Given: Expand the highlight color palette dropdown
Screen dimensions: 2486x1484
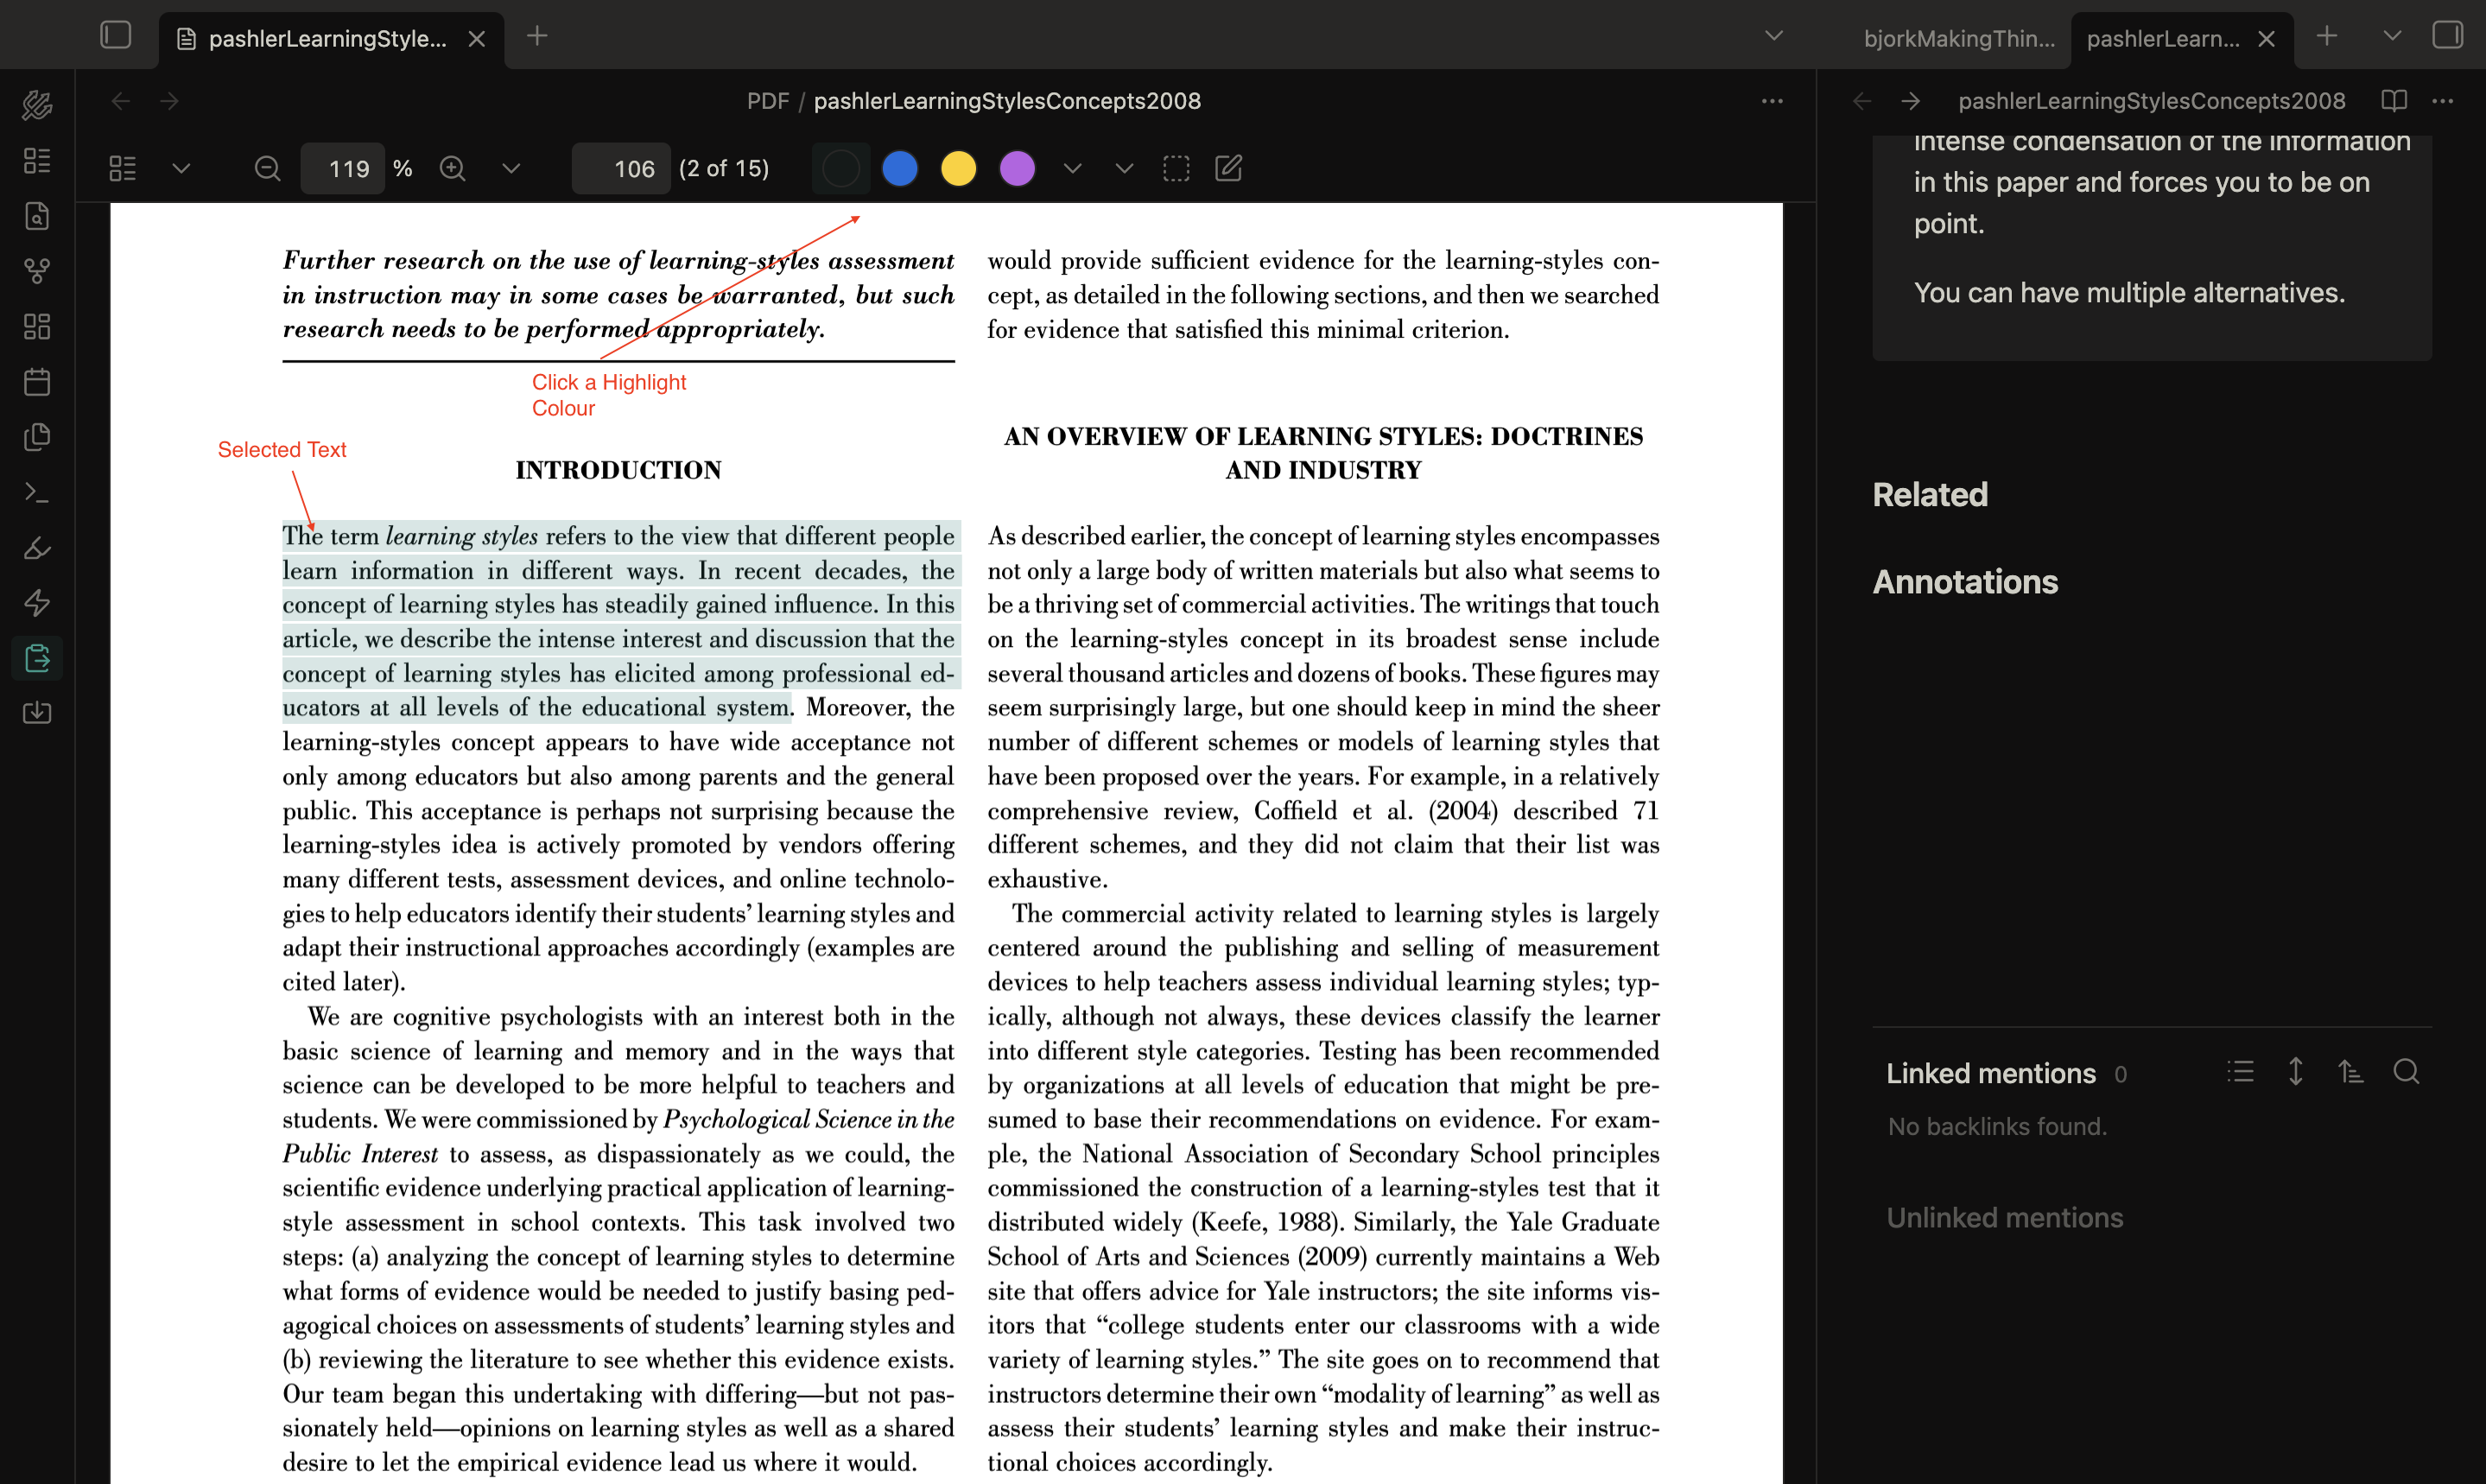Looking at the screenshot, I should [1072, 169].
